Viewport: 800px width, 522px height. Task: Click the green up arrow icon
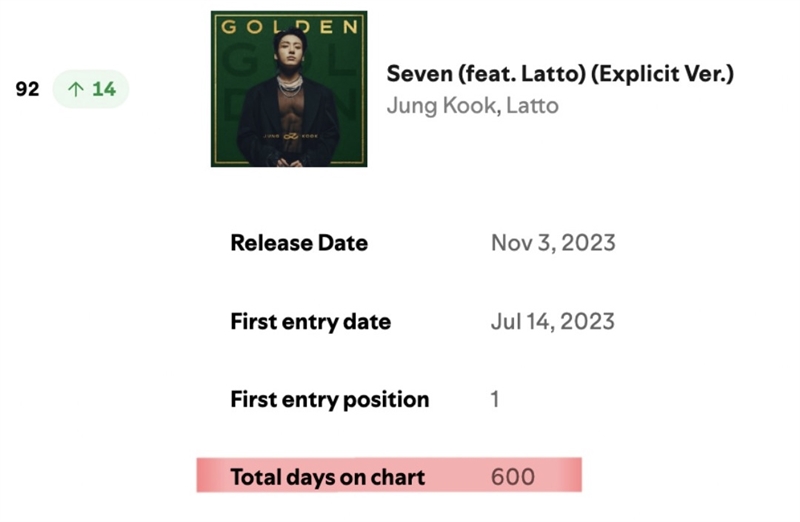pyautogui.click(x=76, y=89)
